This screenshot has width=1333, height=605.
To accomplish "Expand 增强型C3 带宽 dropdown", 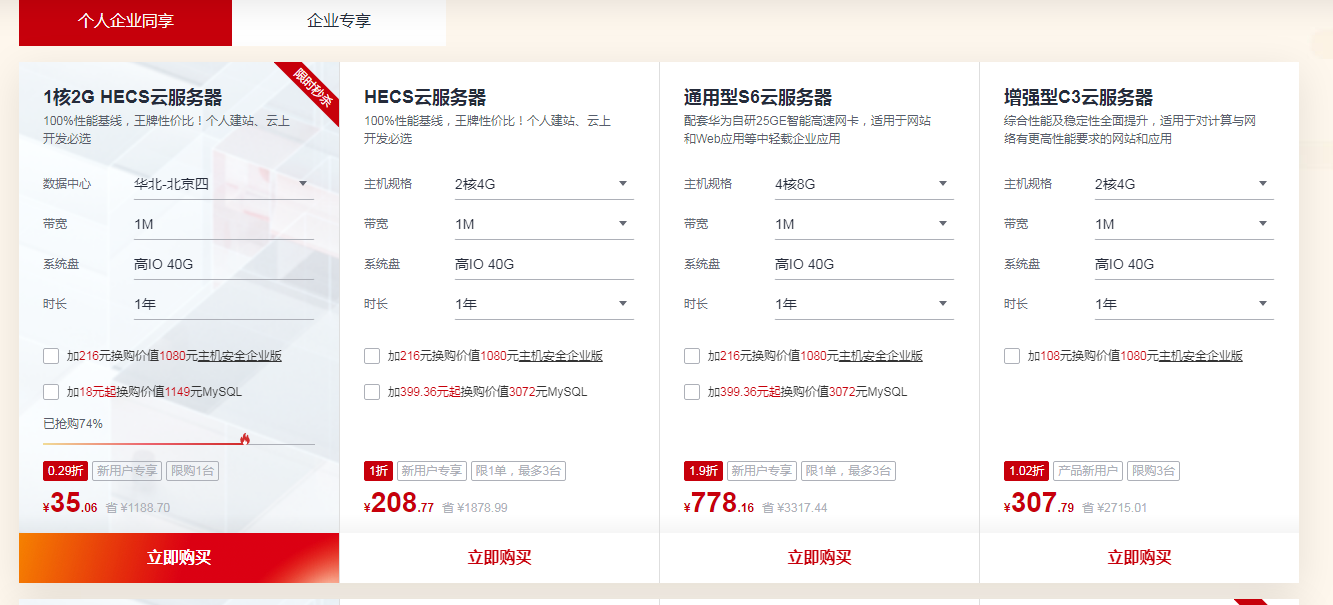I will tap(1184, 224).
